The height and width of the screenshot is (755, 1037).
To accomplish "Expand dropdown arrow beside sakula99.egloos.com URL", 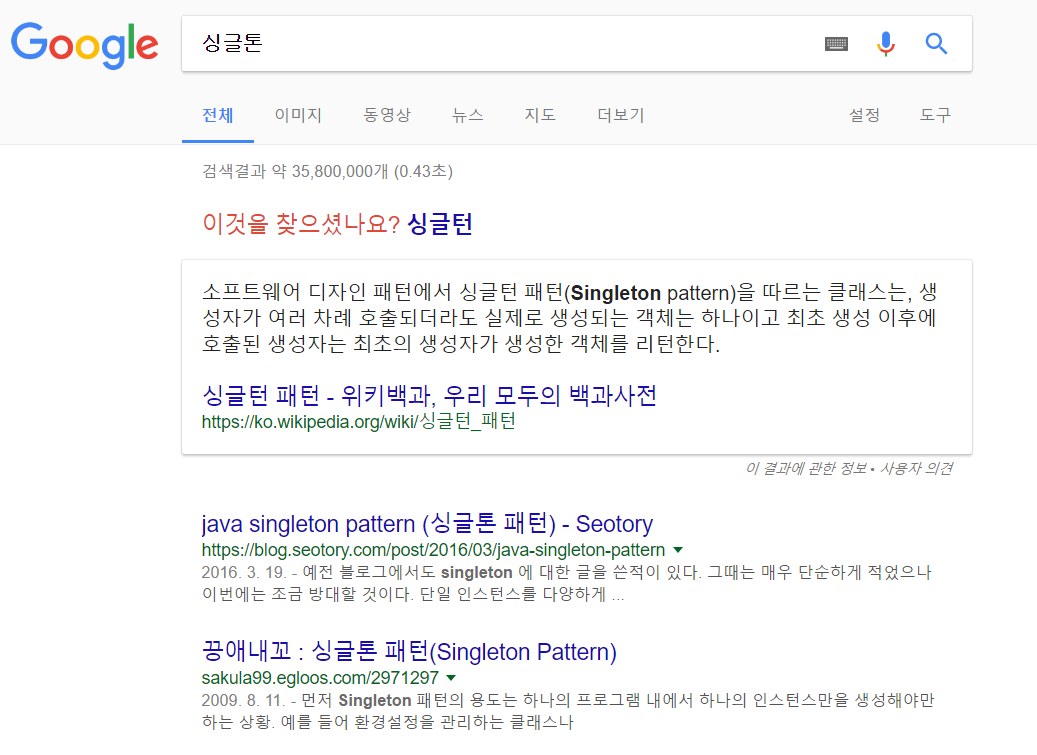I will pyautogui.click(x=451, y=678).
